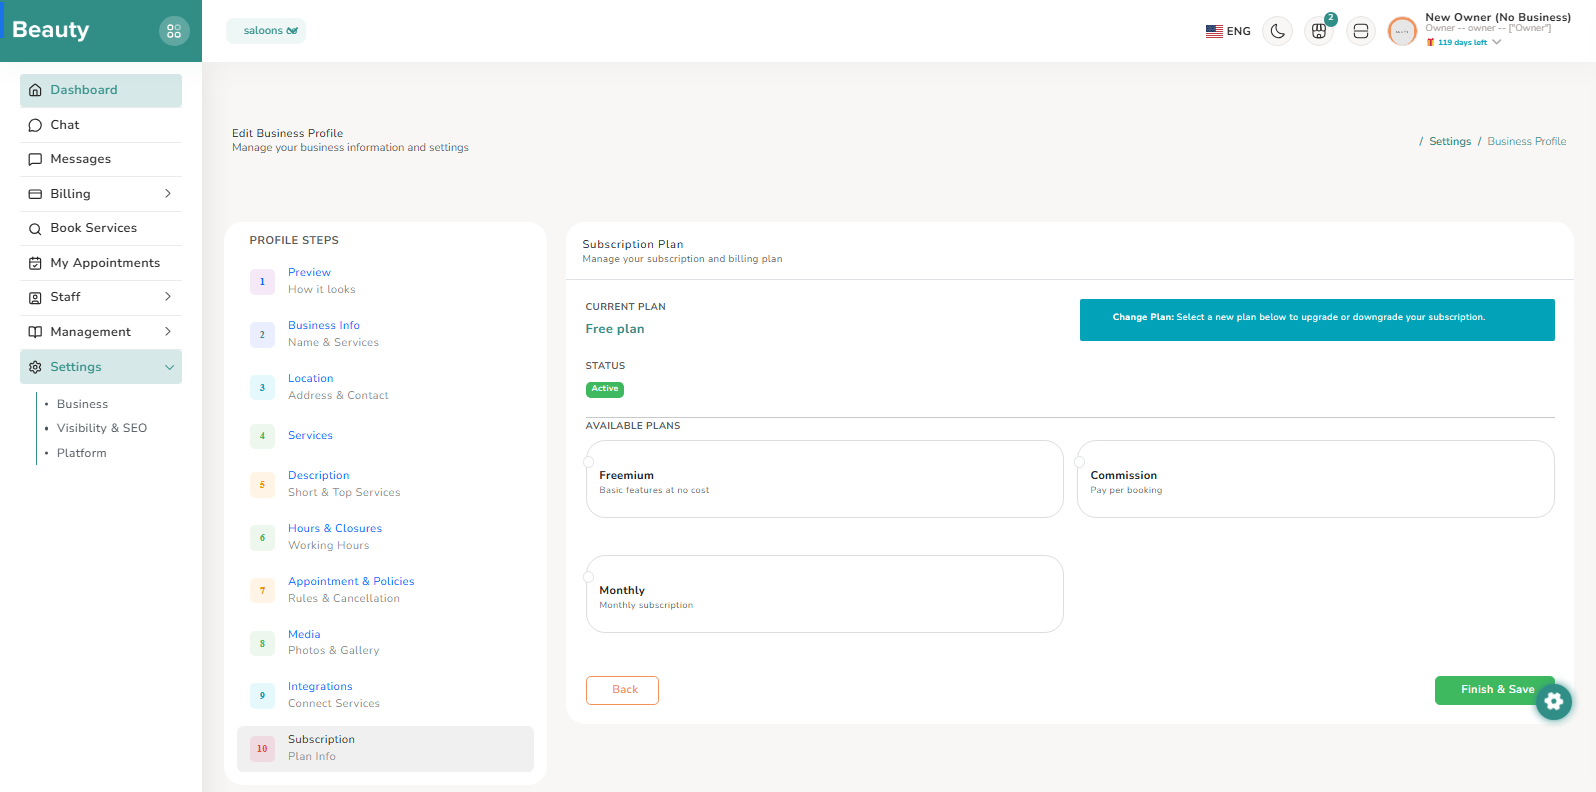This screenshot has height=792, width=1596.
Task: Expand the Staff submenu chevron
Action: click(x=167, y=297)
